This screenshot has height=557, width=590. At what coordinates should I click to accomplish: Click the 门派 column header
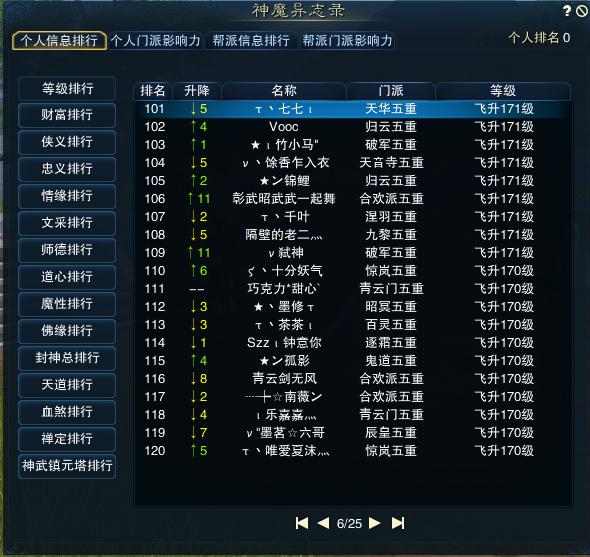[391, 91]
